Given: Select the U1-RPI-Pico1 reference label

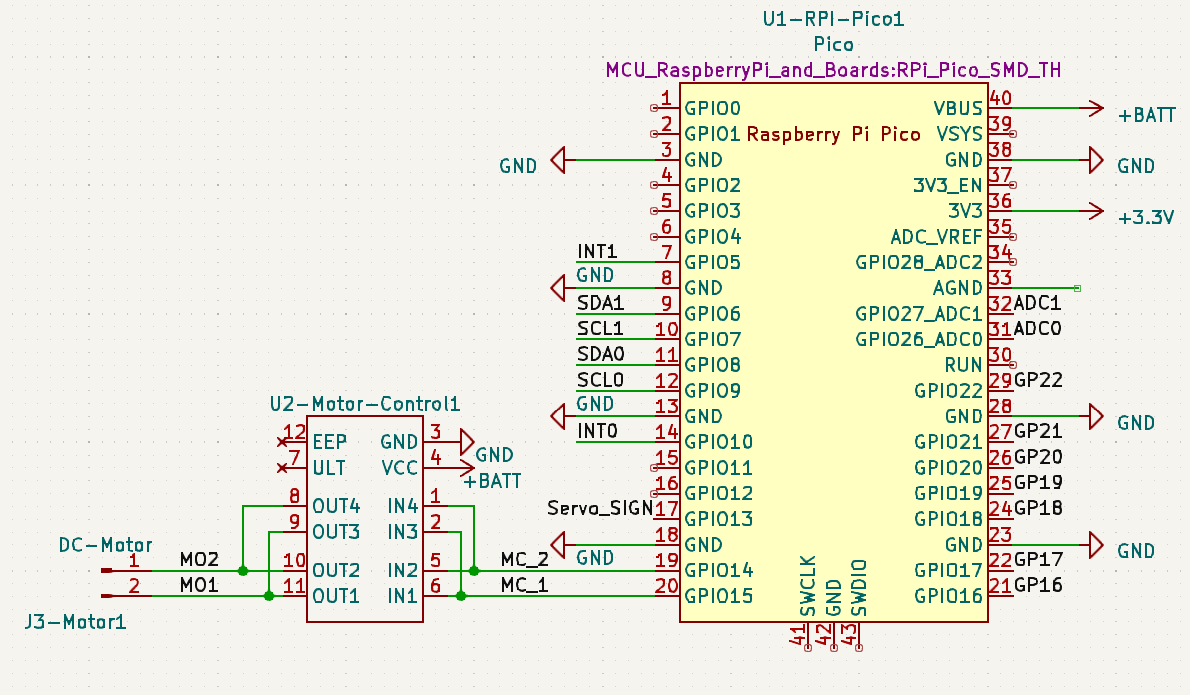Looking at the screenshot, I should coord(833,19).
